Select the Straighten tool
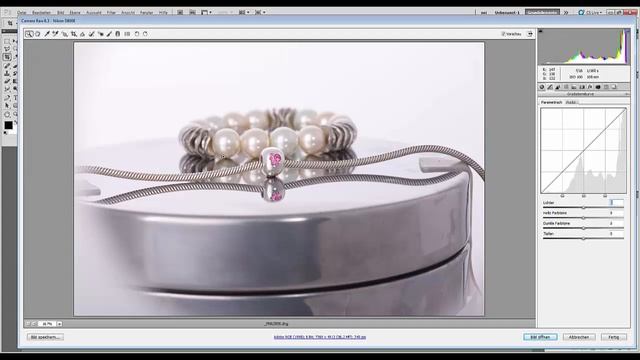The image size is (640, 360). 82,34
